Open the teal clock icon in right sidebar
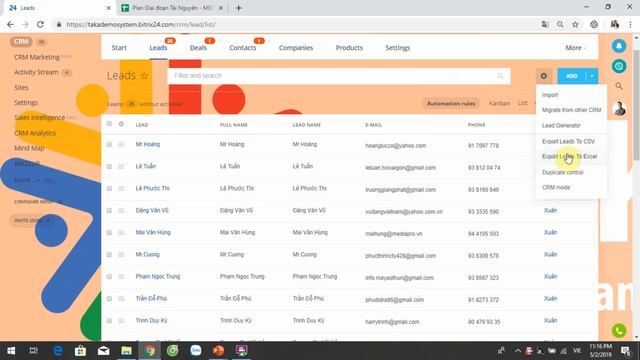The image size is (640, 360). tap(619, 66)
